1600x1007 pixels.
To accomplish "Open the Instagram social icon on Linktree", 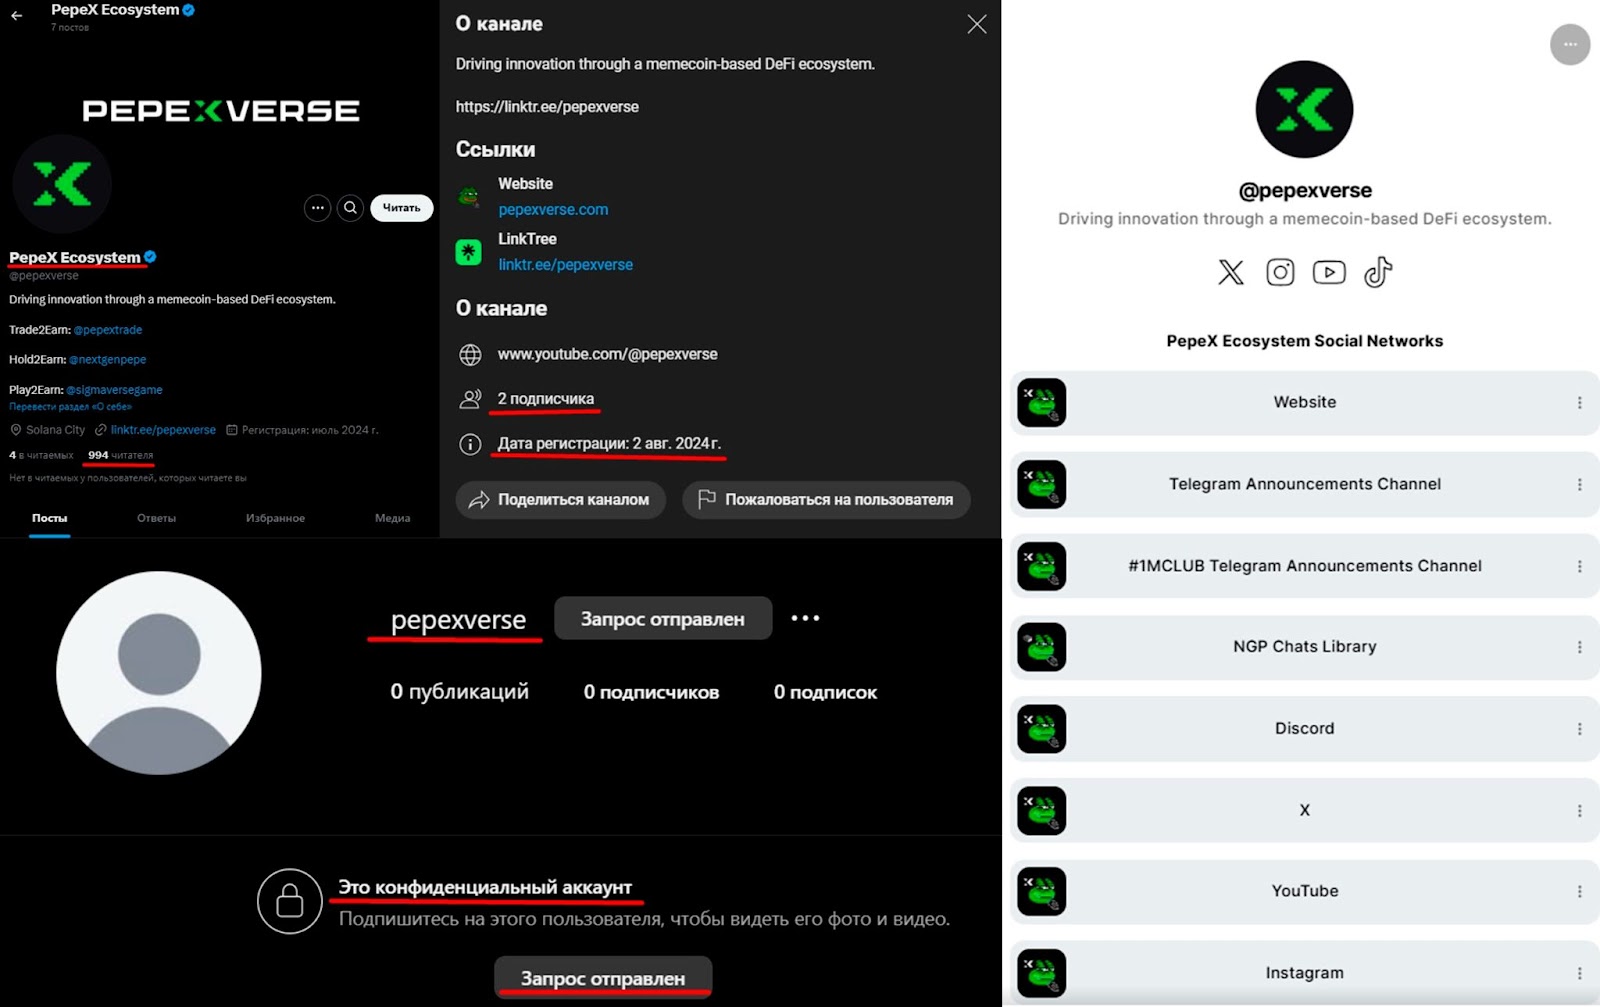I will (x=1280, y=272).
